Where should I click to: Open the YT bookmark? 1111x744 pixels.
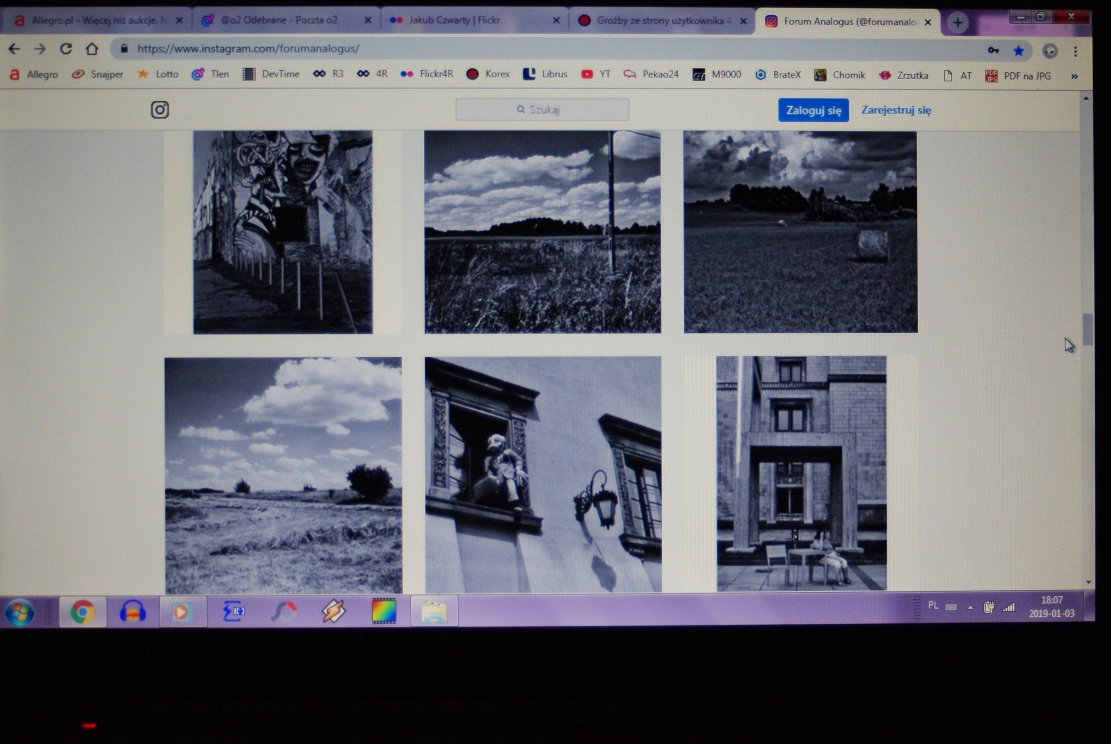(596, 74)
